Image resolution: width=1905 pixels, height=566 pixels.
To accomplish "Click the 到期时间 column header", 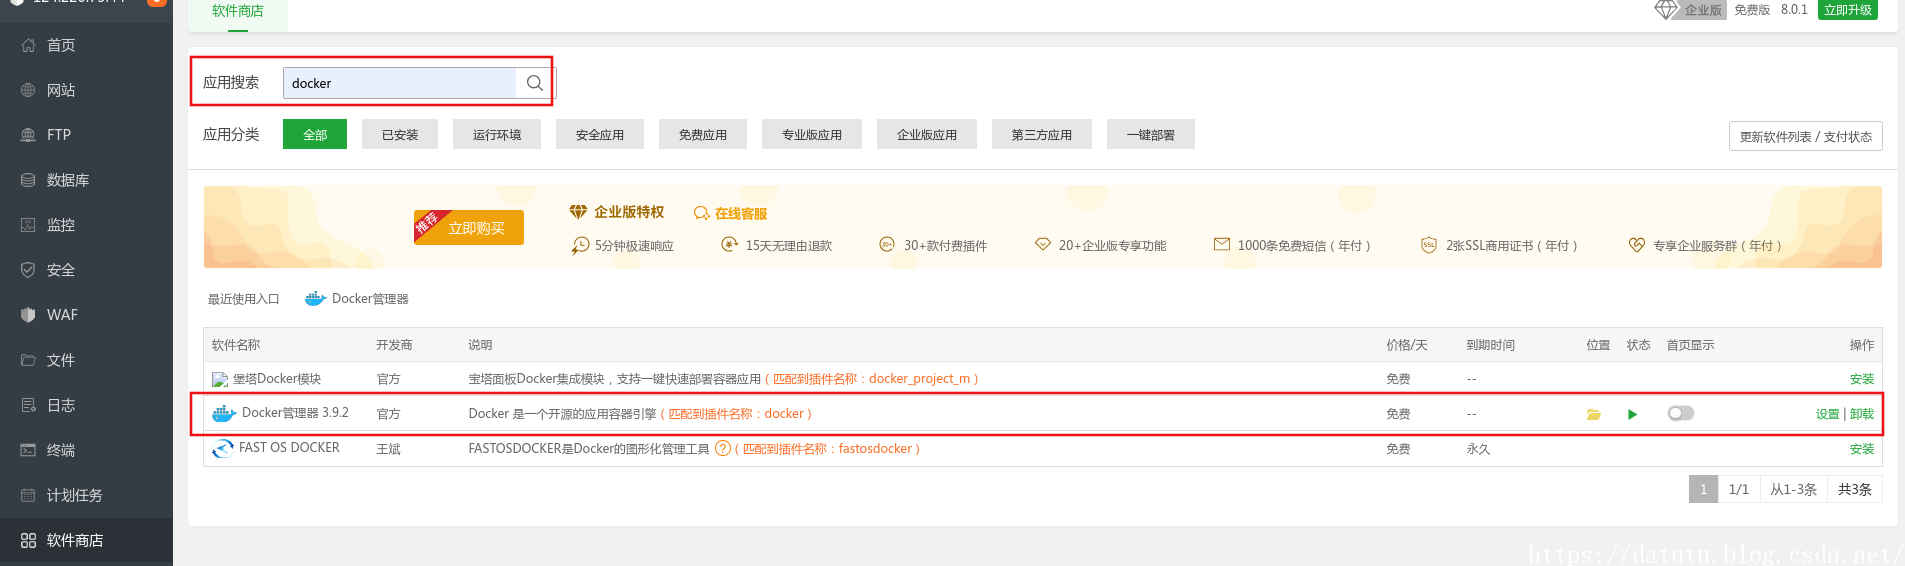I will tap(1490, 345).
